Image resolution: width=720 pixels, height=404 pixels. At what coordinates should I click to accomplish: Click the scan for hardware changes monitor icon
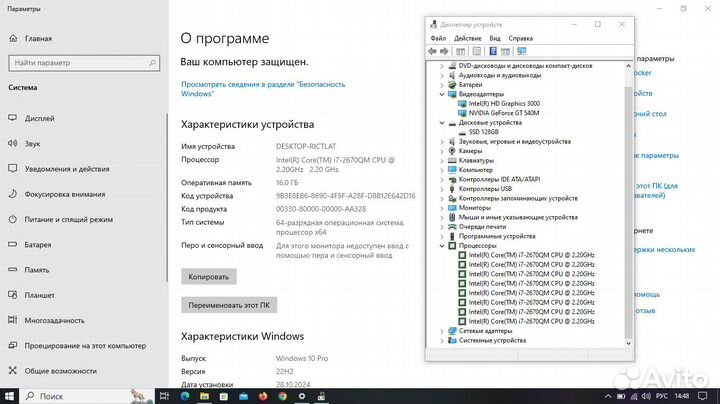point(522,51)
